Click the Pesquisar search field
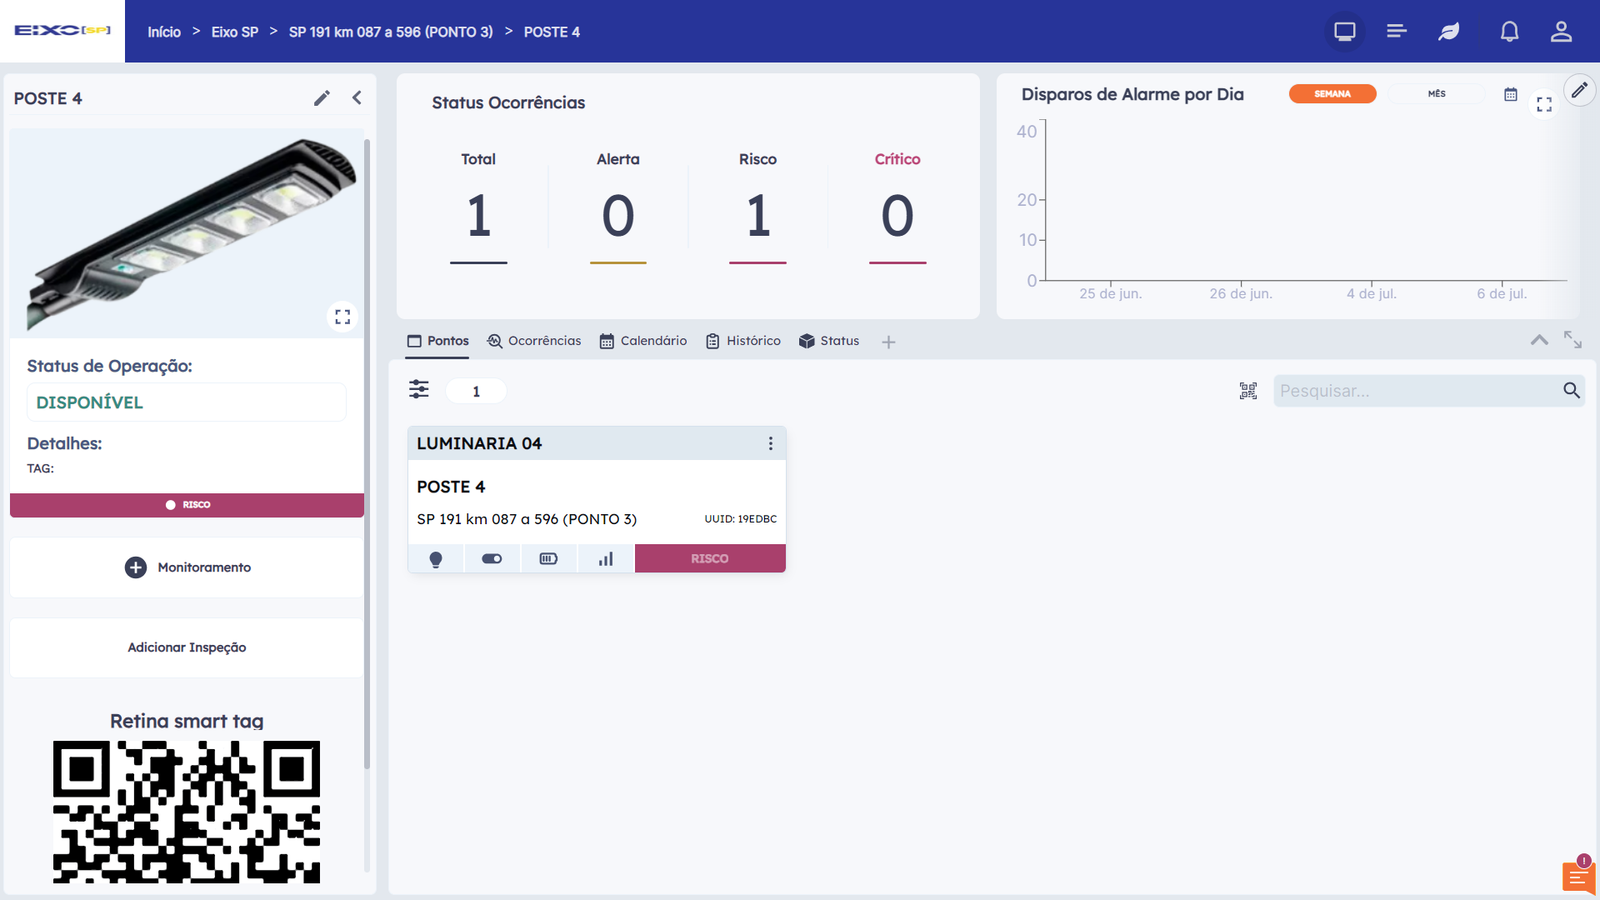This screenshot has width=1600, height=900. pos(1415,391)
